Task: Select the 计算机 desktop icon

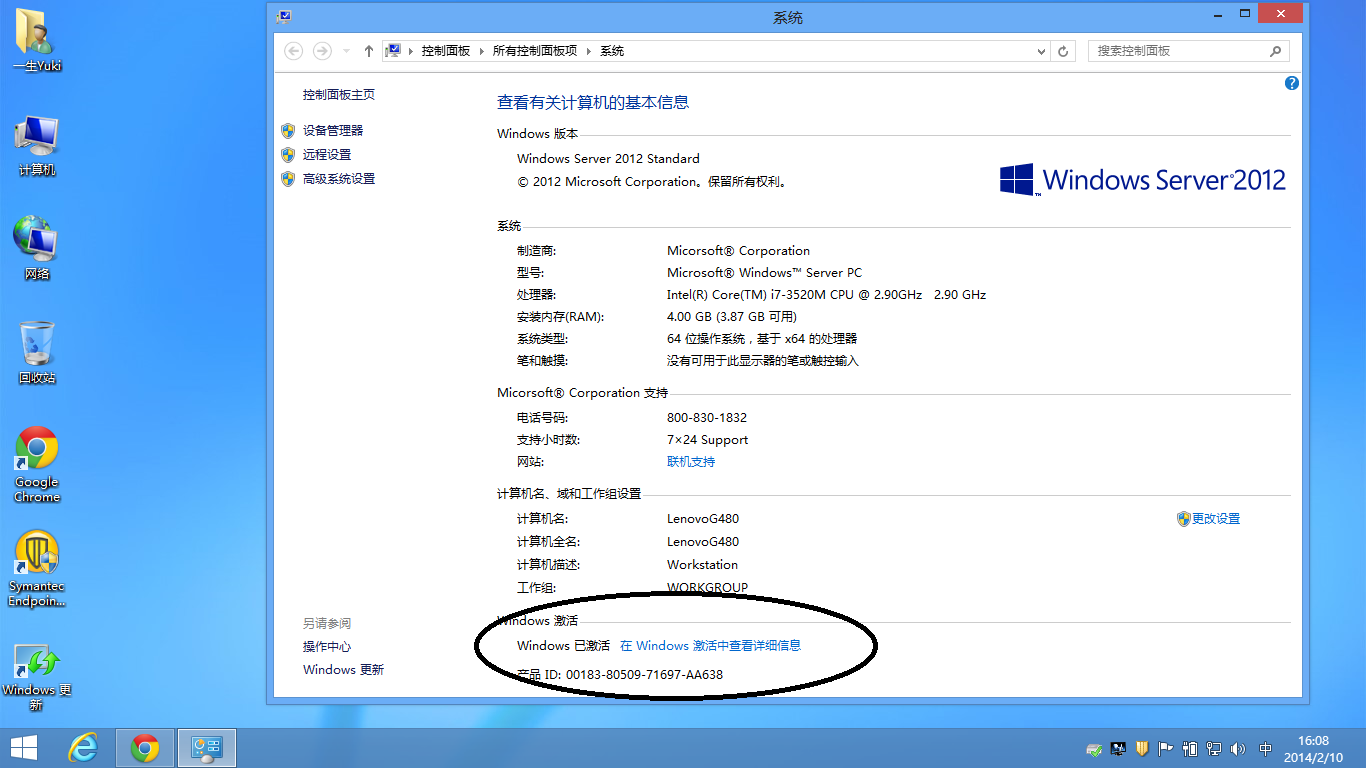Action: coord(37,146)
